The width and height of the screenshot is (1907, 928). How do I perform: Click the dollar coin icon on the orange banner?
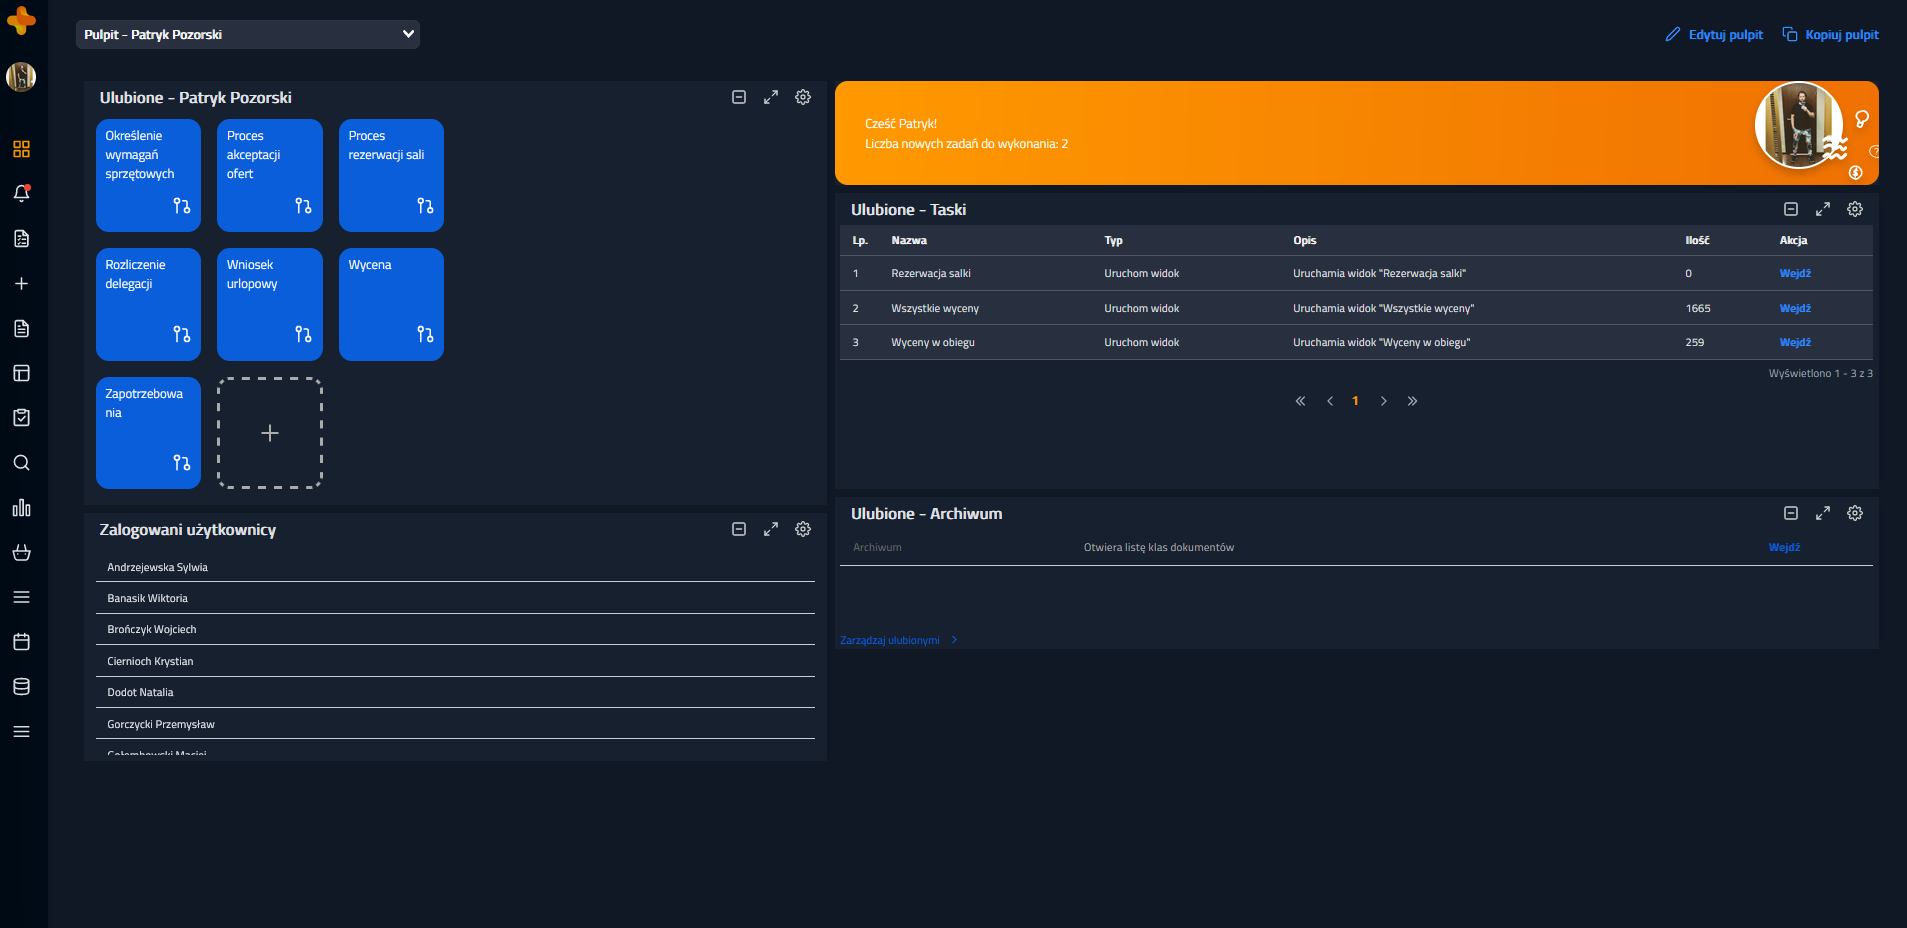(x=1856, y=172)
